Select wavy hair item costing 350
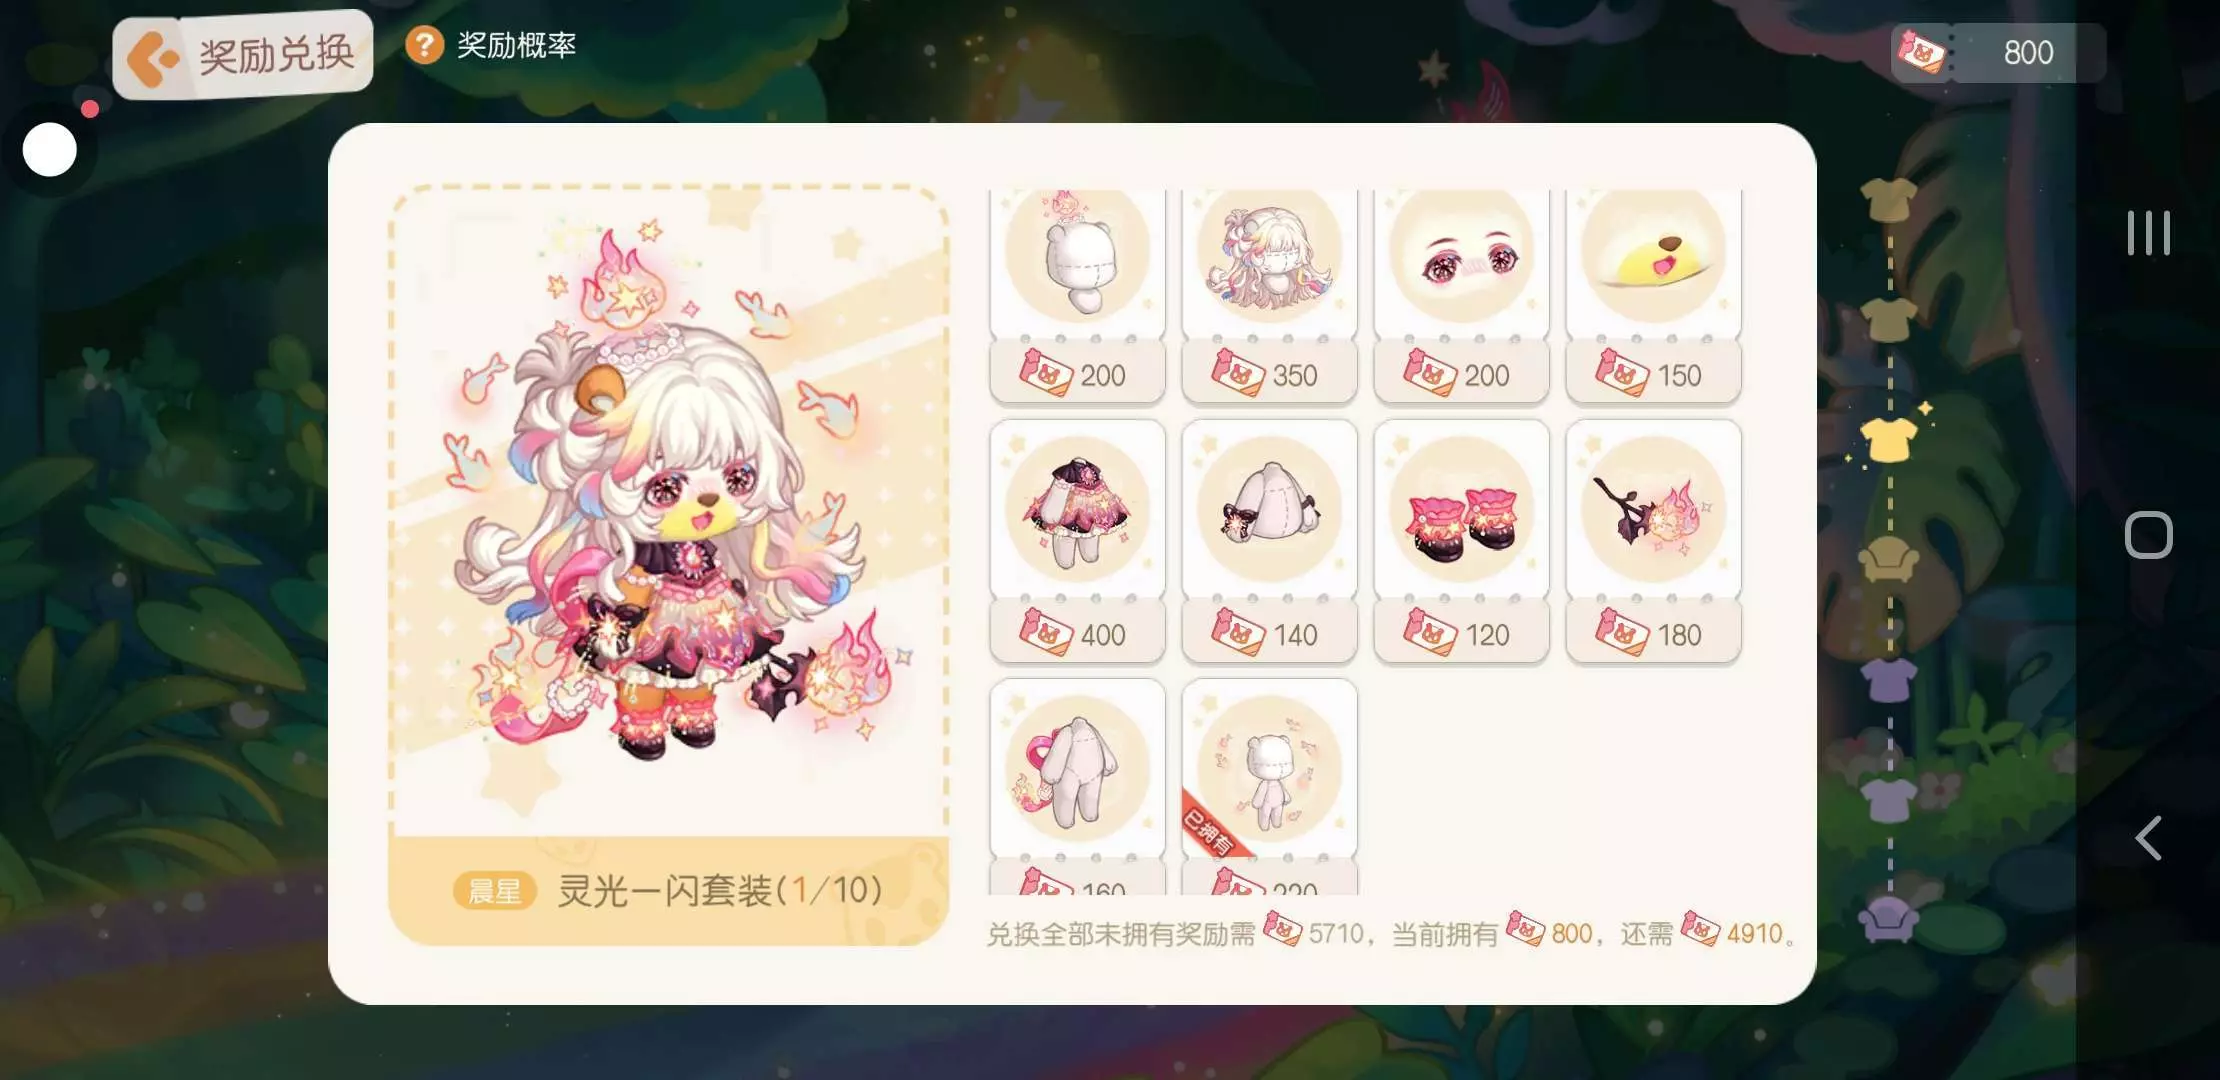This screenshot has width=2220, height=1080. (x=1269, y=296)
